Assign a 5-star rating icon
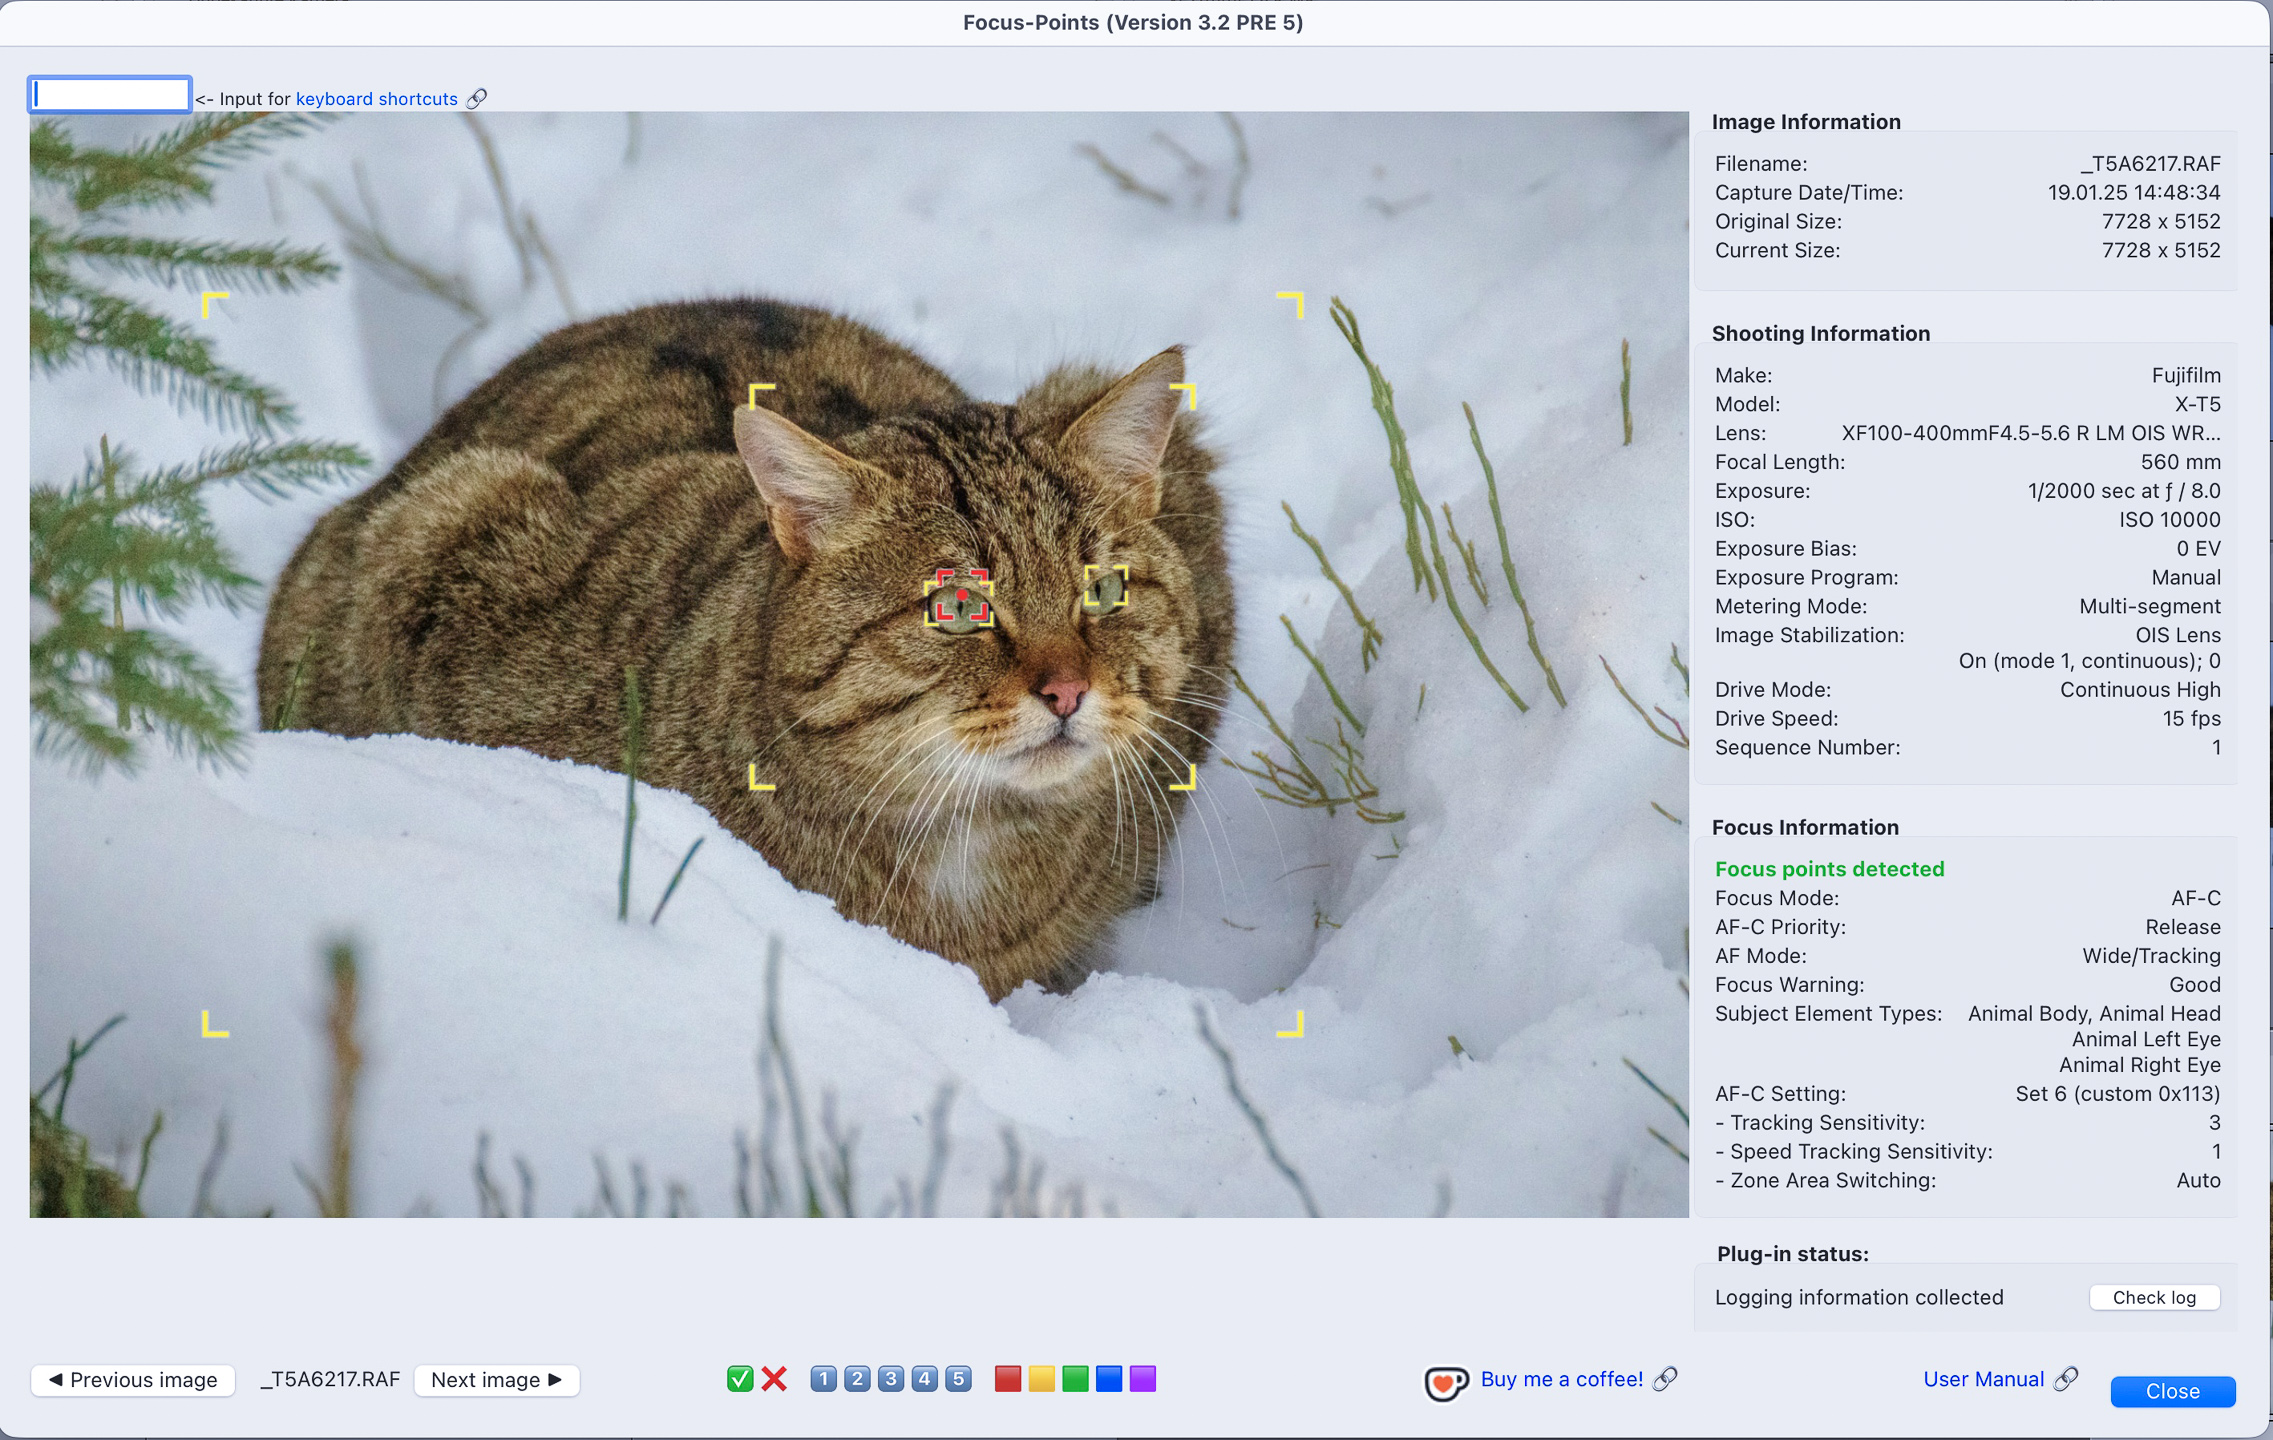Screen dimensions: 2273x1440 (958, 1378)
